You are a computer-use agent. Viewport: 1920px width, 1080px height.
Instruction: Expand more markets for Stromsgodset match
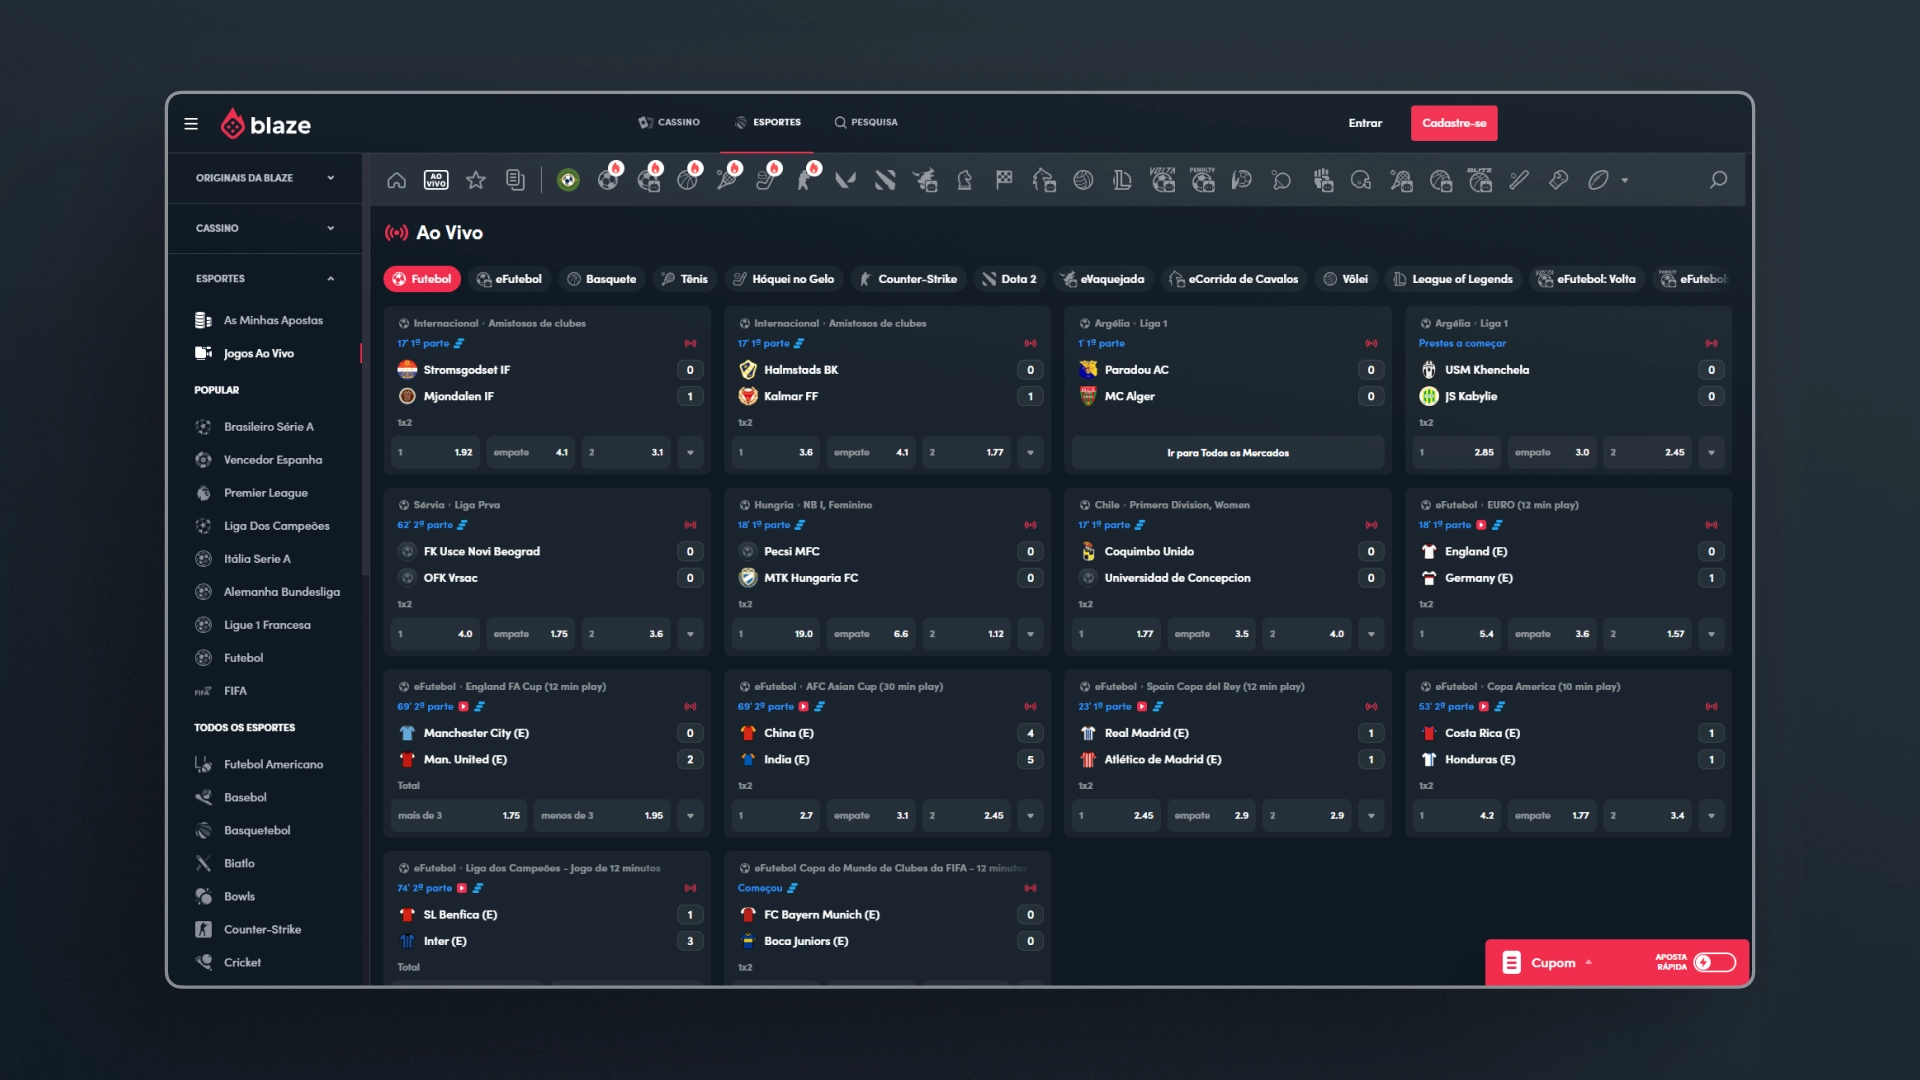click(690, 453)
